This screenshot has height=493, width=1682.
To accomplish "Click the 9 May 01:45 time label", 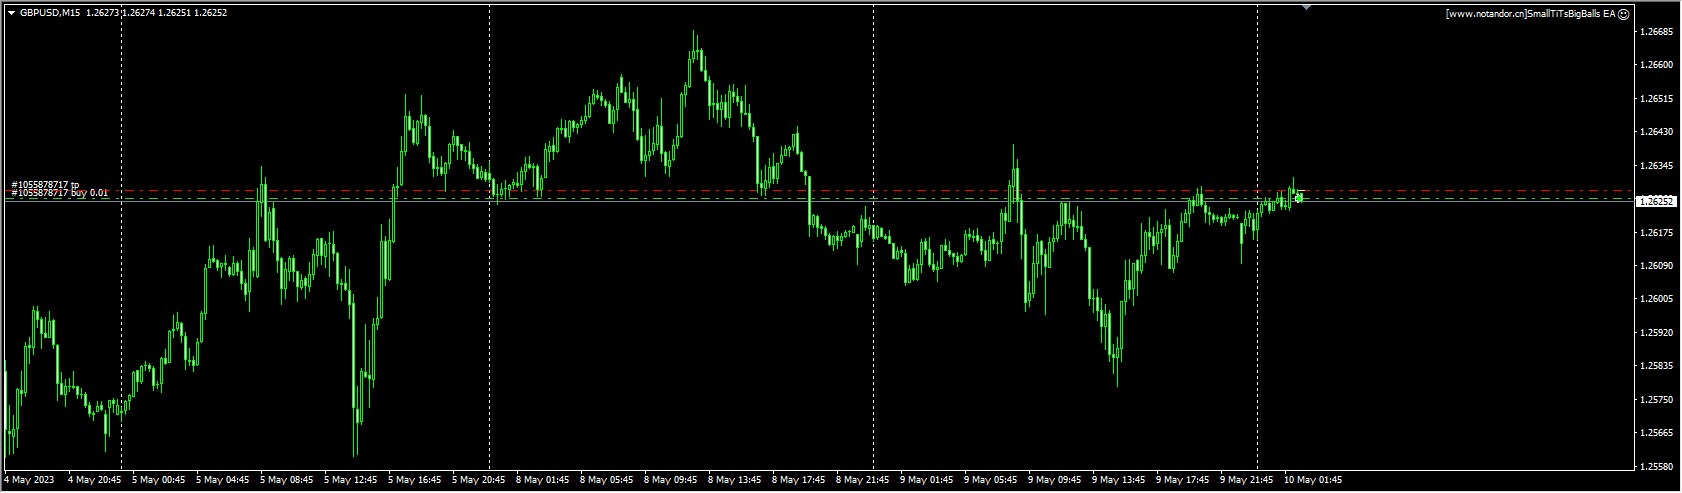I will click(926, 481).
